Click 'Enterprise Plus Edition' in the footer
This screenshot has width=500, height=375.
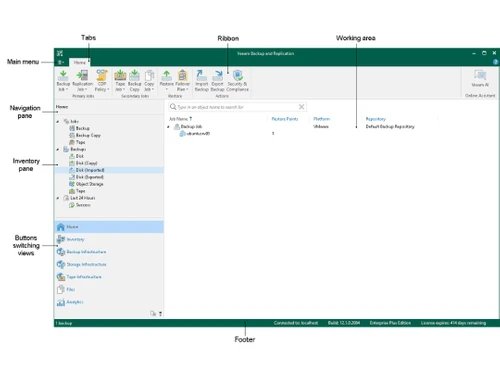pyautogui.click(x=390, y=323)
